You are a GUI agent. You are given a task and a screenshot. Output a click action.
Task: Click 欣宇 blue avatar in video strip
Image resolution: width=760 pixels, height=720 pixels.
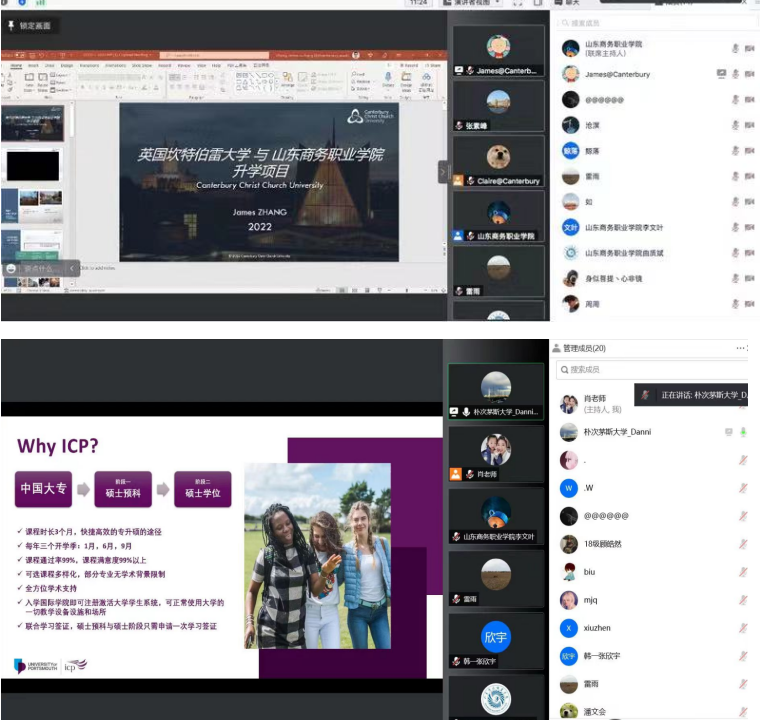point(496,636)
